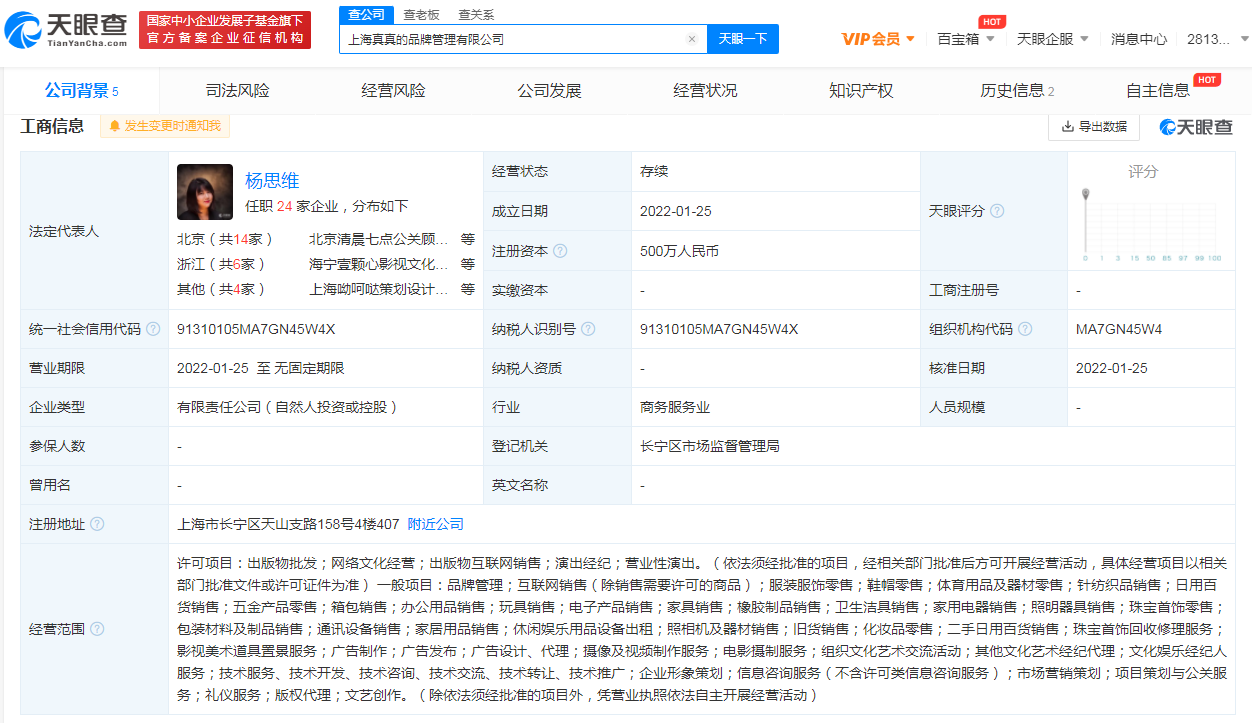The width and height of the screenshot is (1252, 723).
Task: Go to the 公司发展 tab
Action: pos(549,91)
